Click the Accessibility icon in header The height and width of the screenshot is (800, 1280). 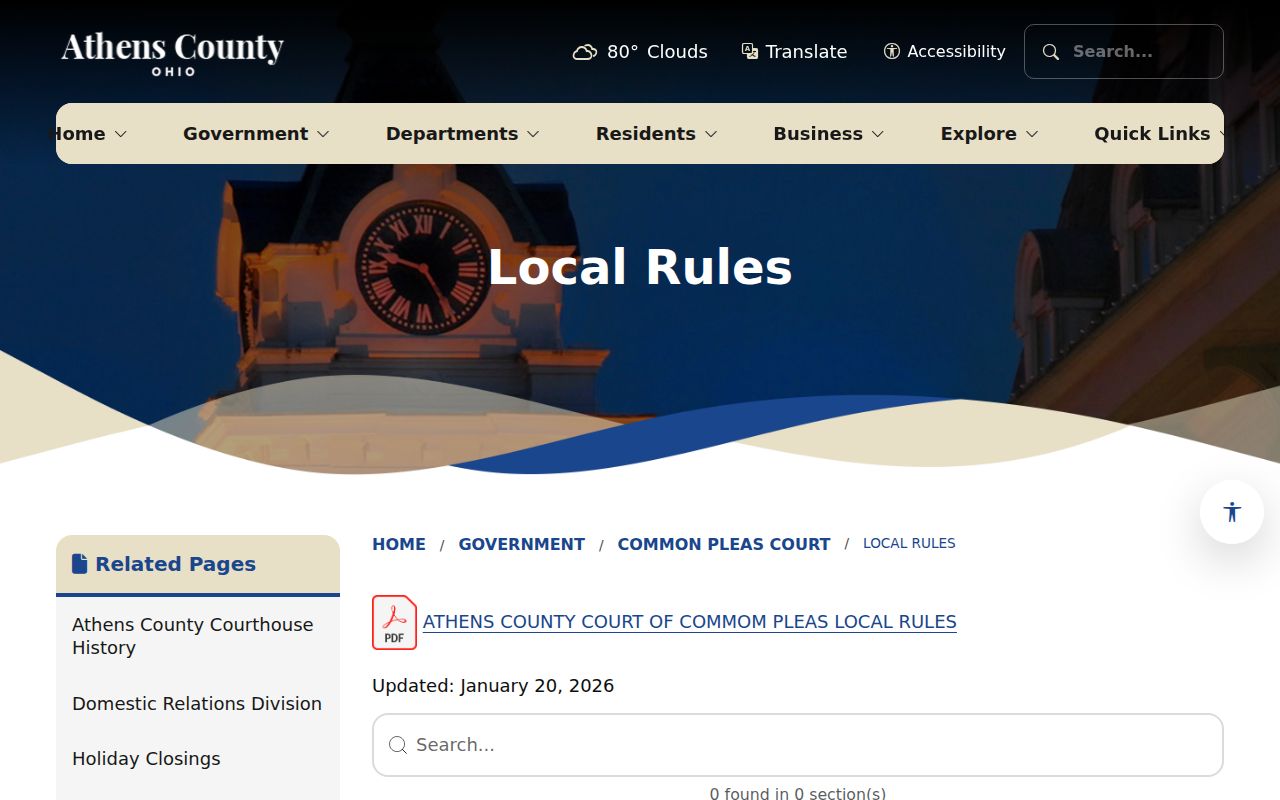[x=892, y=51]
